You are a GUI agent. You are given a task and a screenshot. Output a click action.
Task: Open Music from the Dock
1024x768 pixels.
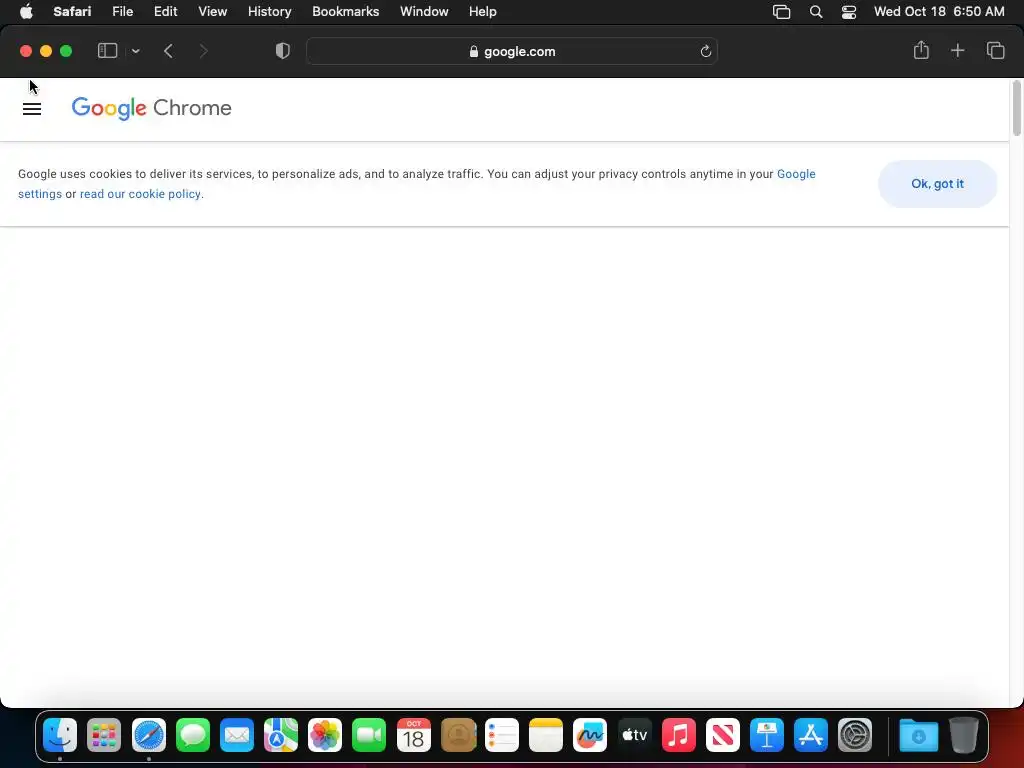679,735
